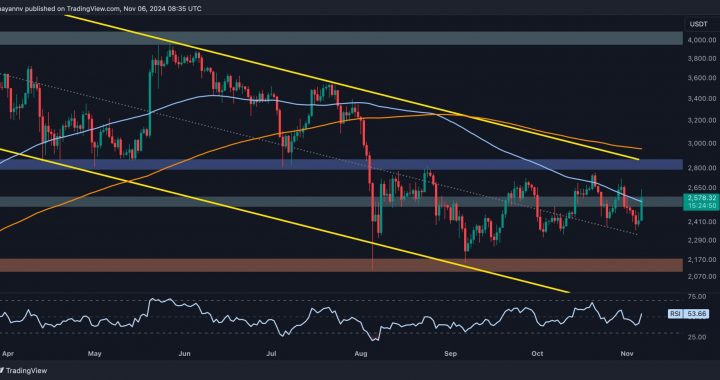Click the 2,650.00 price axis label

pyautogui.click(x=701, y=188)
